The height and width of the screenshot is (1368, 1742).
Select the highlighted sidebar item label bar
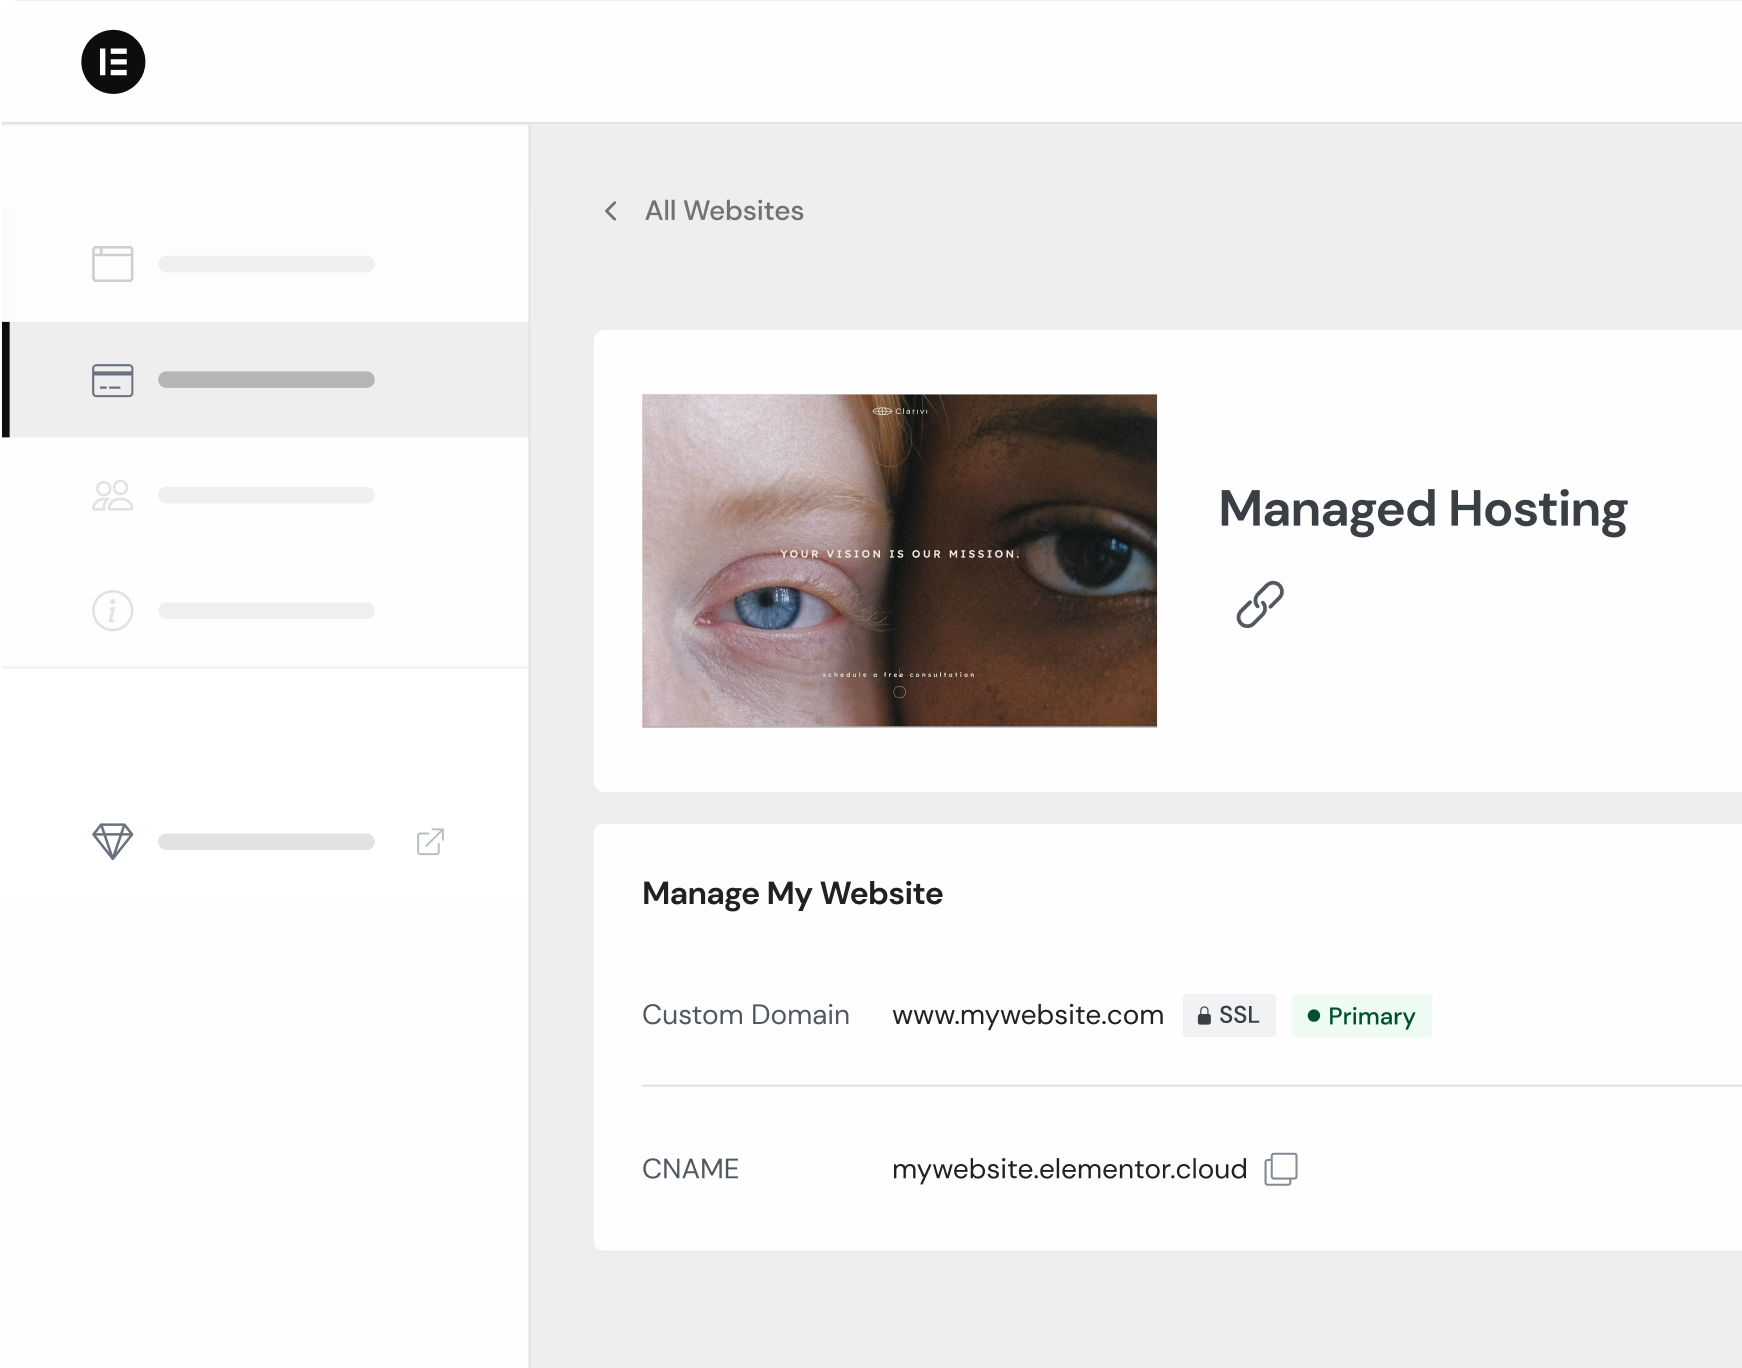[266, 380]
